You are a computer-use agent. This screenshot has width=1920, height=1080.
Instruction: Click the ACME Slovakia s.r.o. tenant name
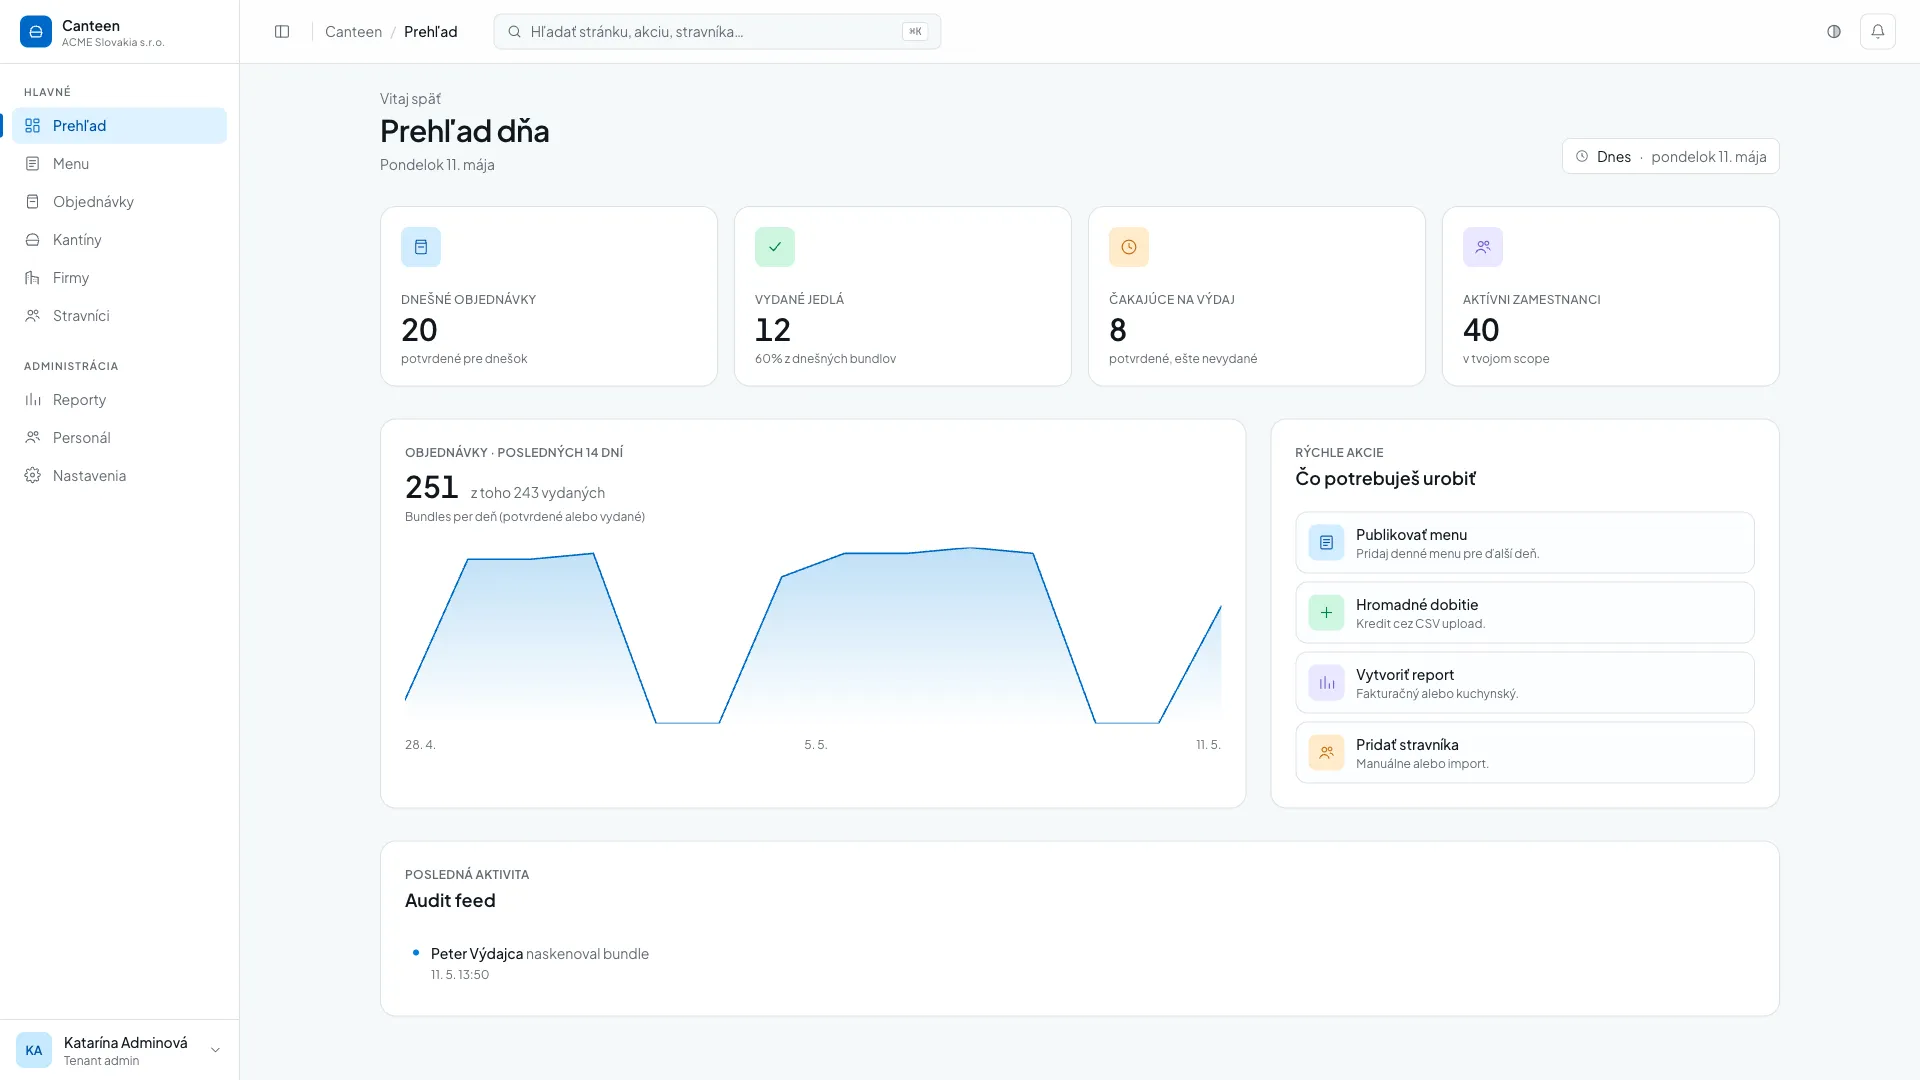point(113,43)
